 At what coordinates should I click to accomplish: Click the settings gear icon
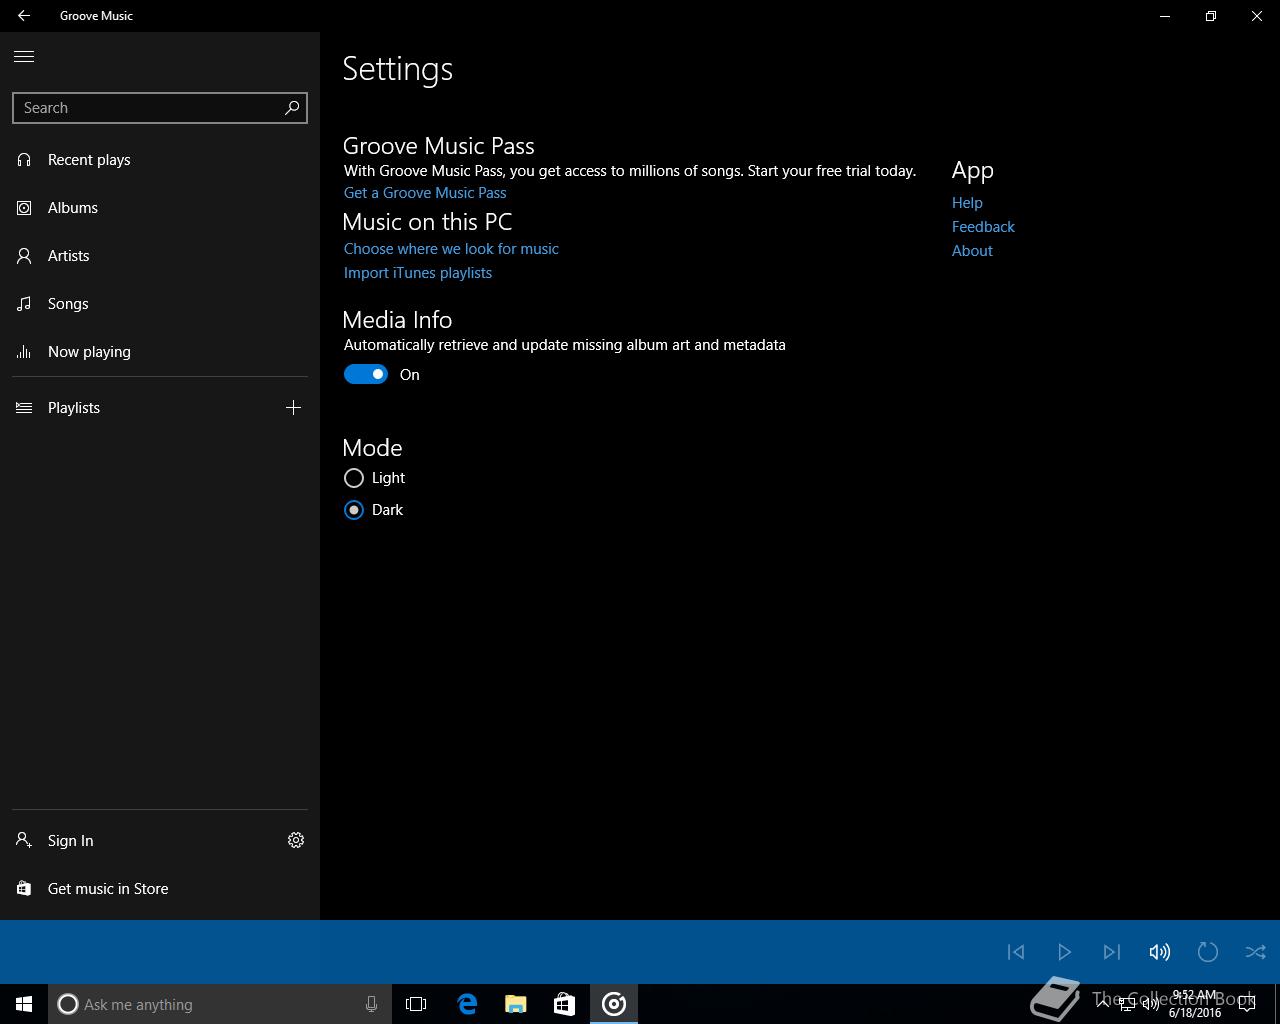[x=296, y=840]
